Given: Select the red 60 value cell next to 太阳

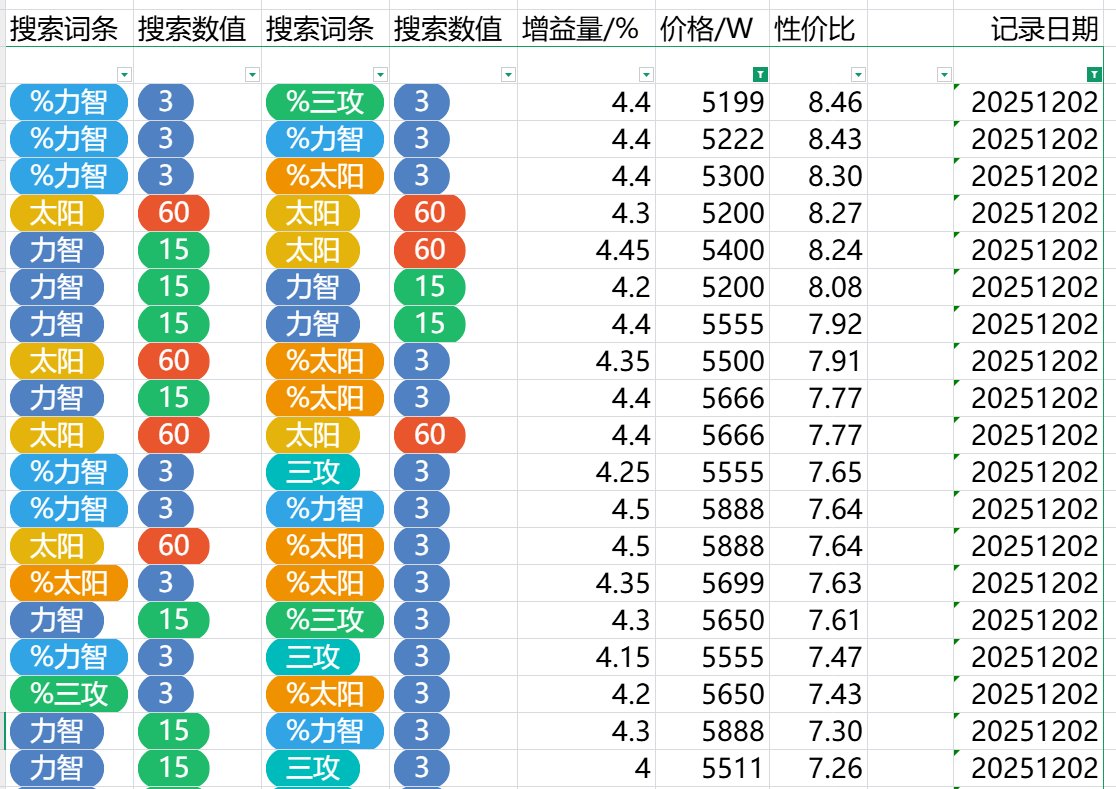Looking at the screenshot, I should click(x=171, y=213).
